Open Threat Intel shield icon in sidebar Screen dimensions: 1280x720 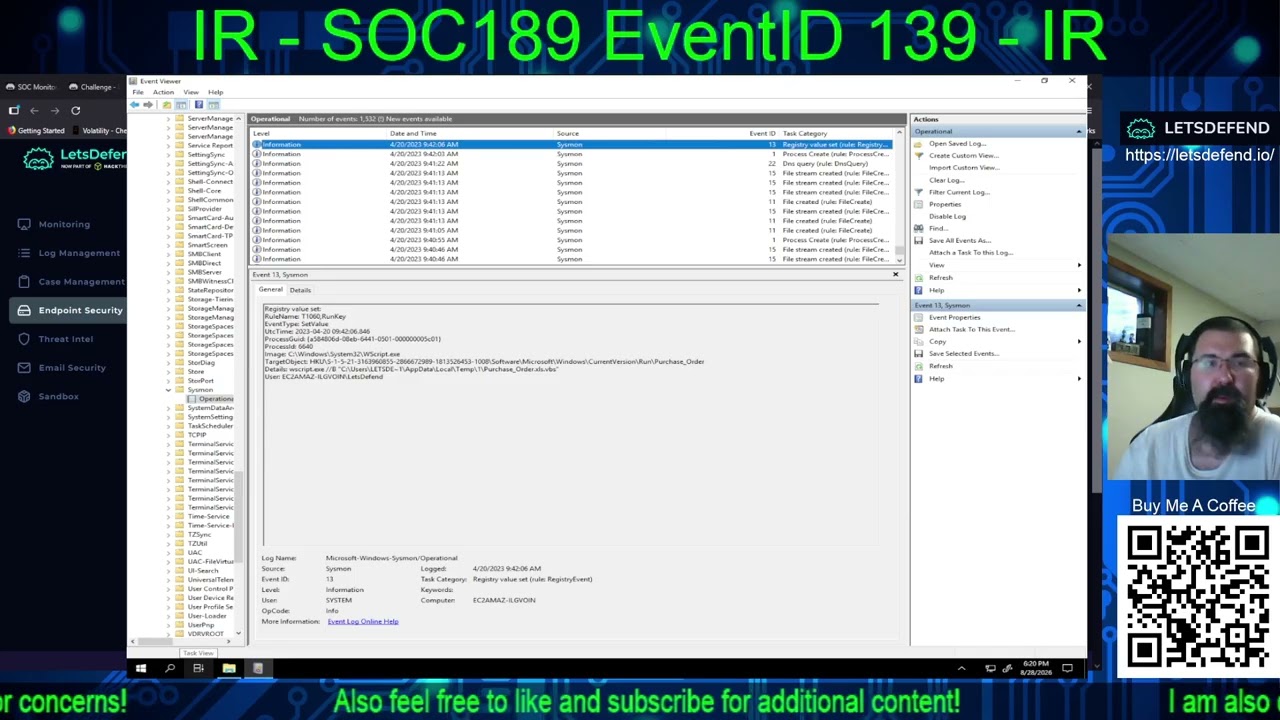click(24, 339)
